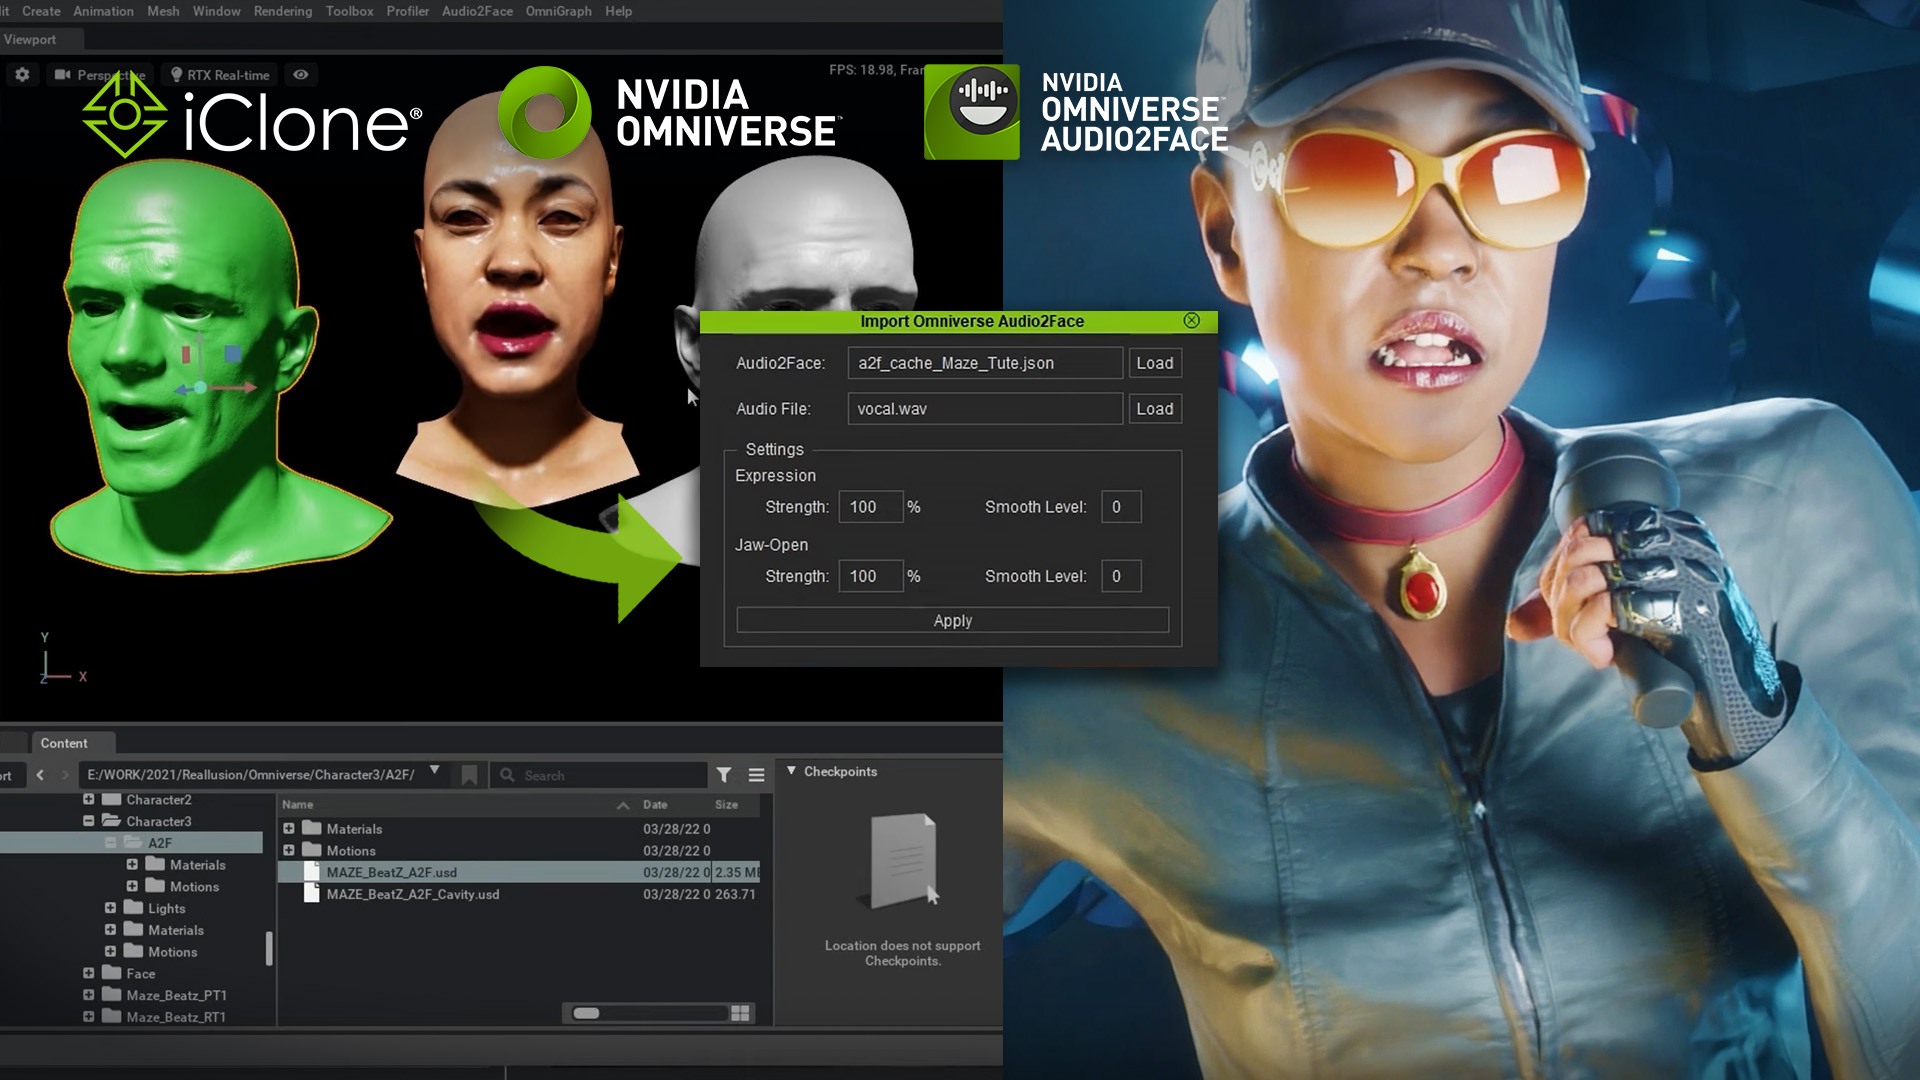Collapse the Character3 folder in tree

(89, 821)
